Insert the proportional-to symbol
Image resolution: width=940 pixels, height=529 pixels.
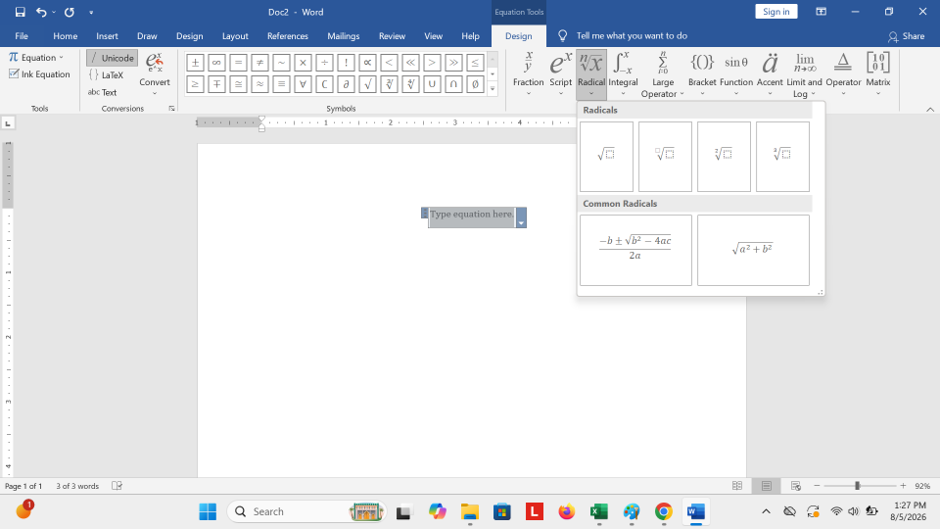pos(367,62)
